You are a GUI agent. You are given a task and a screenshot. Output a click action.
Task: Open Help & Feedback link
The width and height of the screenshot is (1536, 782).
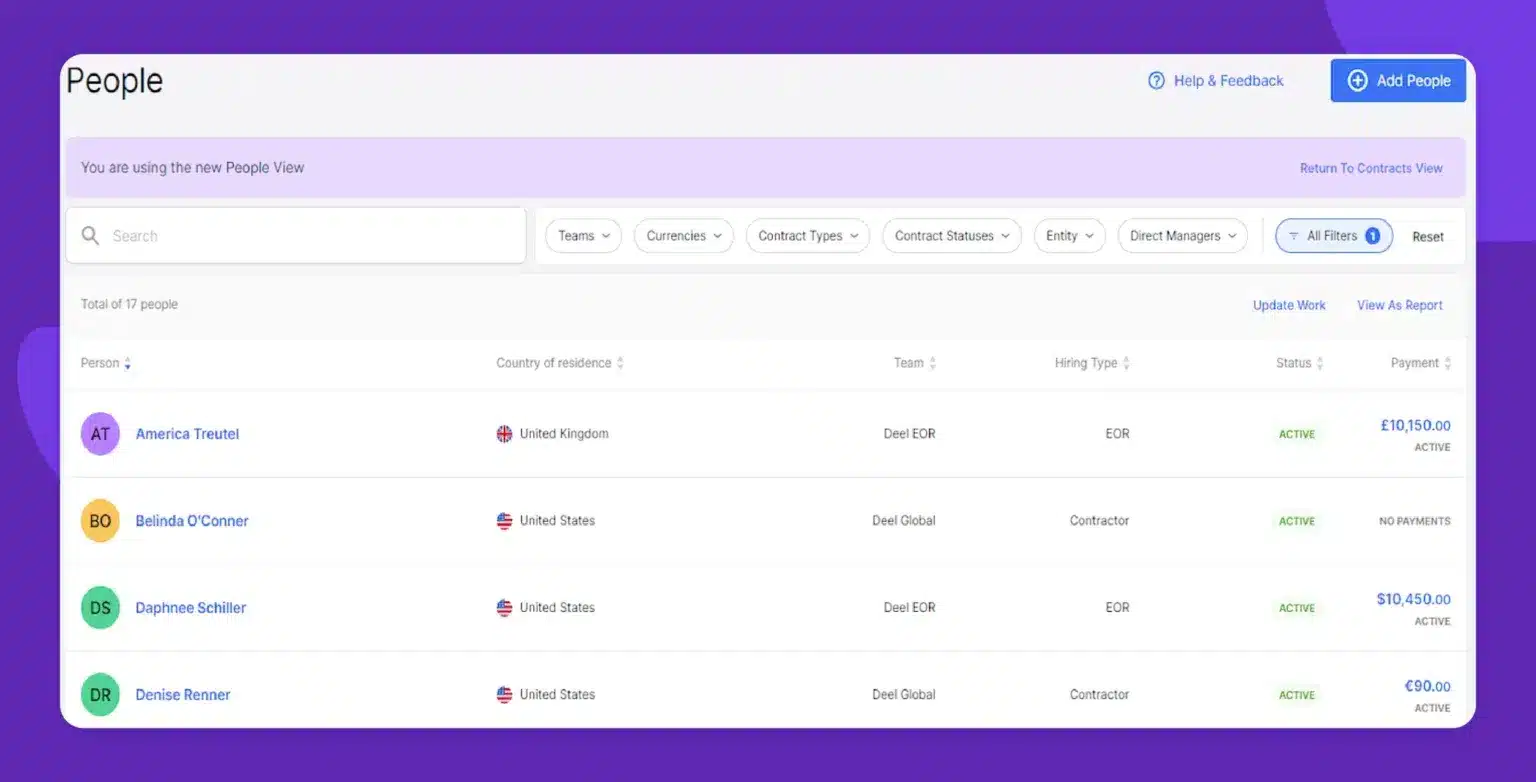[1216, 81]
